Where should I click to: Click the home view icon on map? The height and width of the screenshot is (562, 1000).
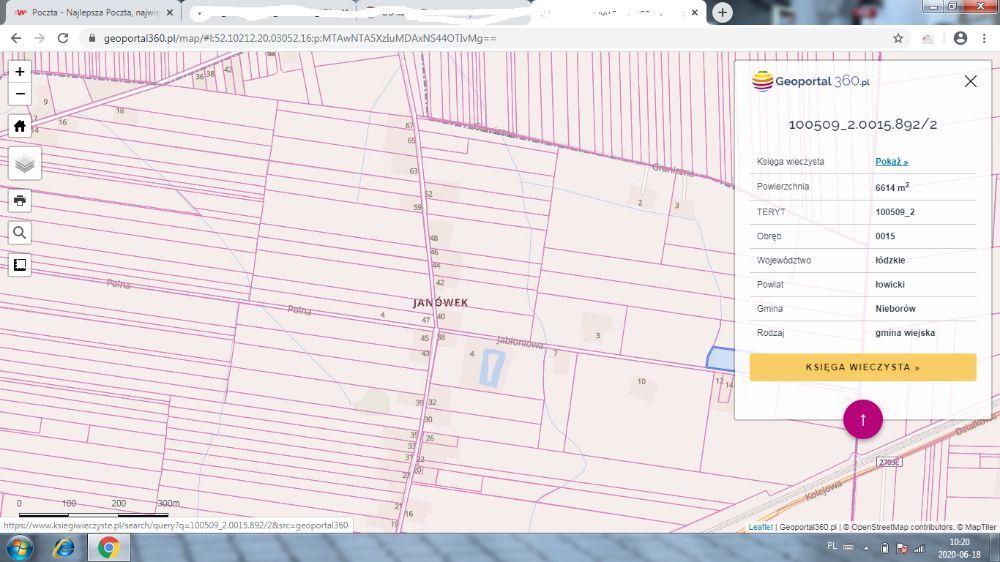(x=20, y=126)
